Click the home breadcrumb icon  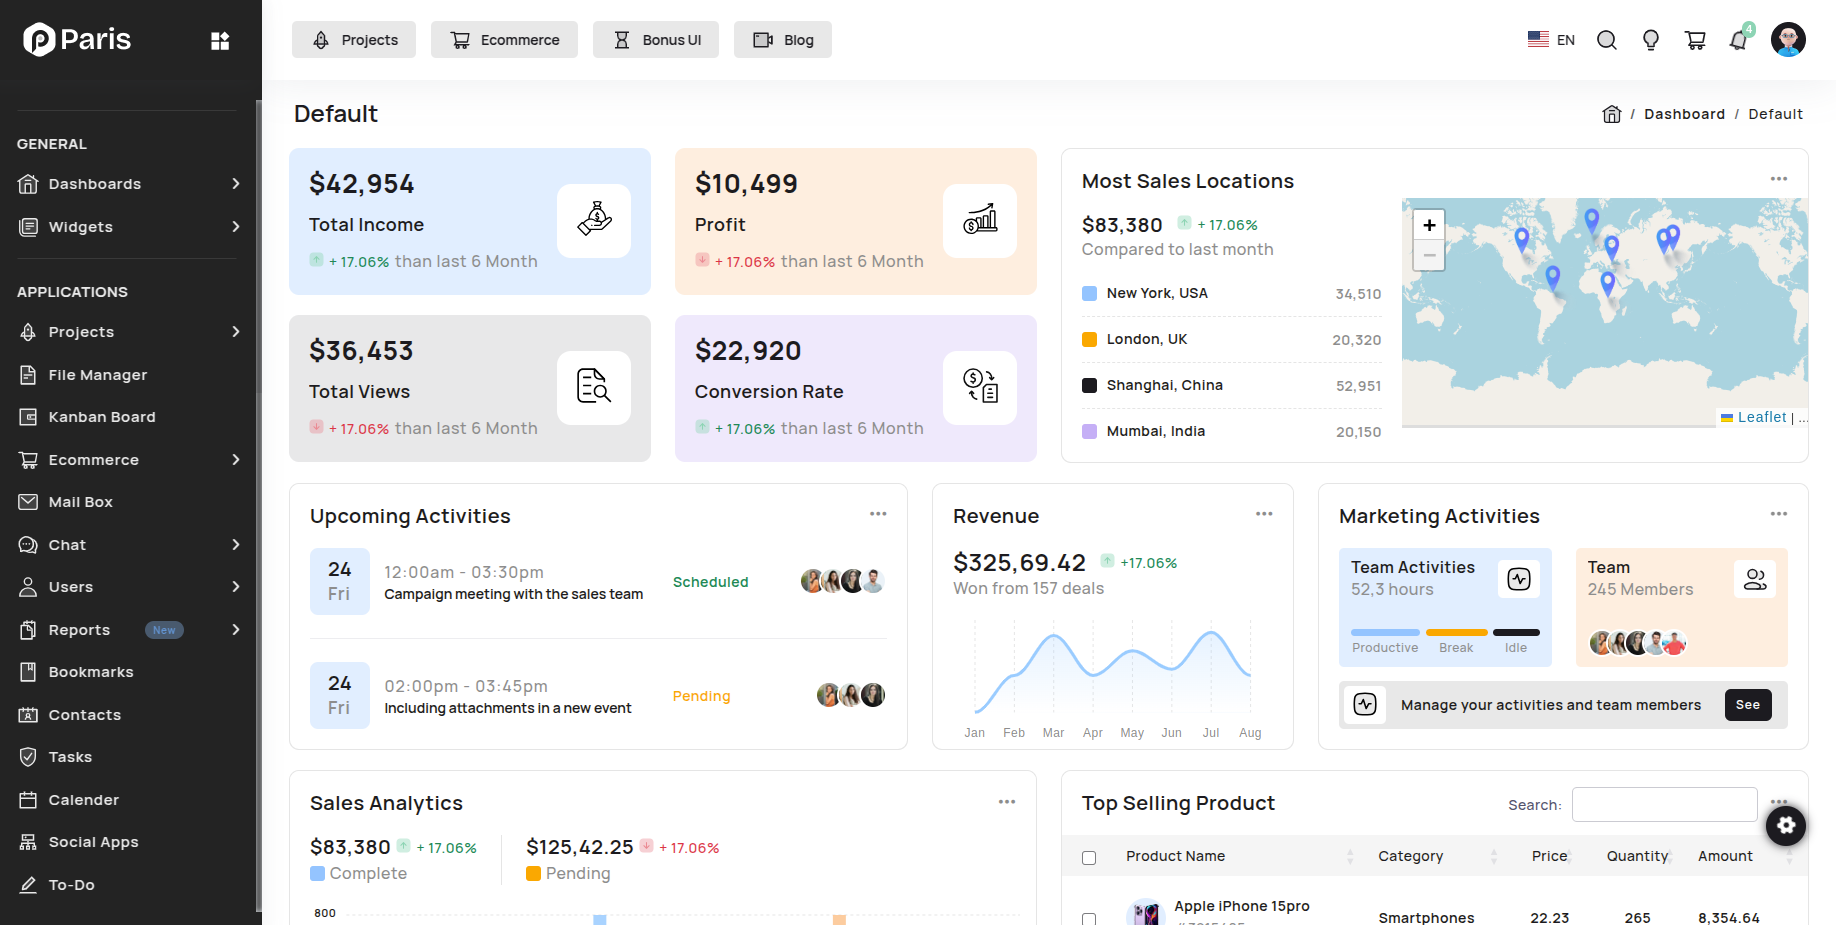pyautogui.click(x=1611, y=113)
